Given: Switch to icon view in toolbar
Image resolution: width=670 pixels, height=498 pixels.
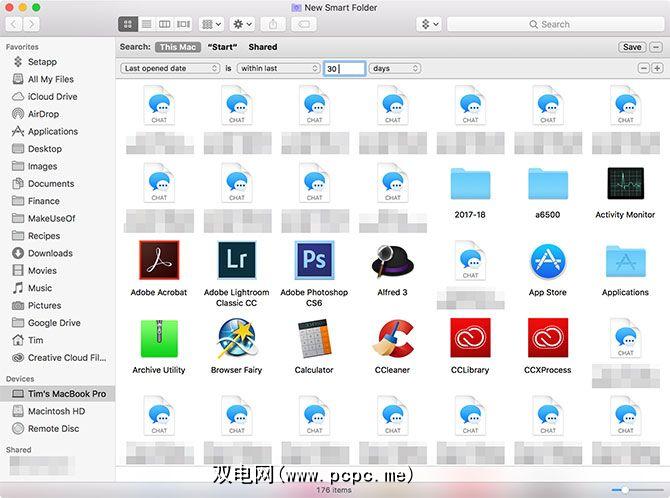Looking at the screenshot, I should coord(128,24).
